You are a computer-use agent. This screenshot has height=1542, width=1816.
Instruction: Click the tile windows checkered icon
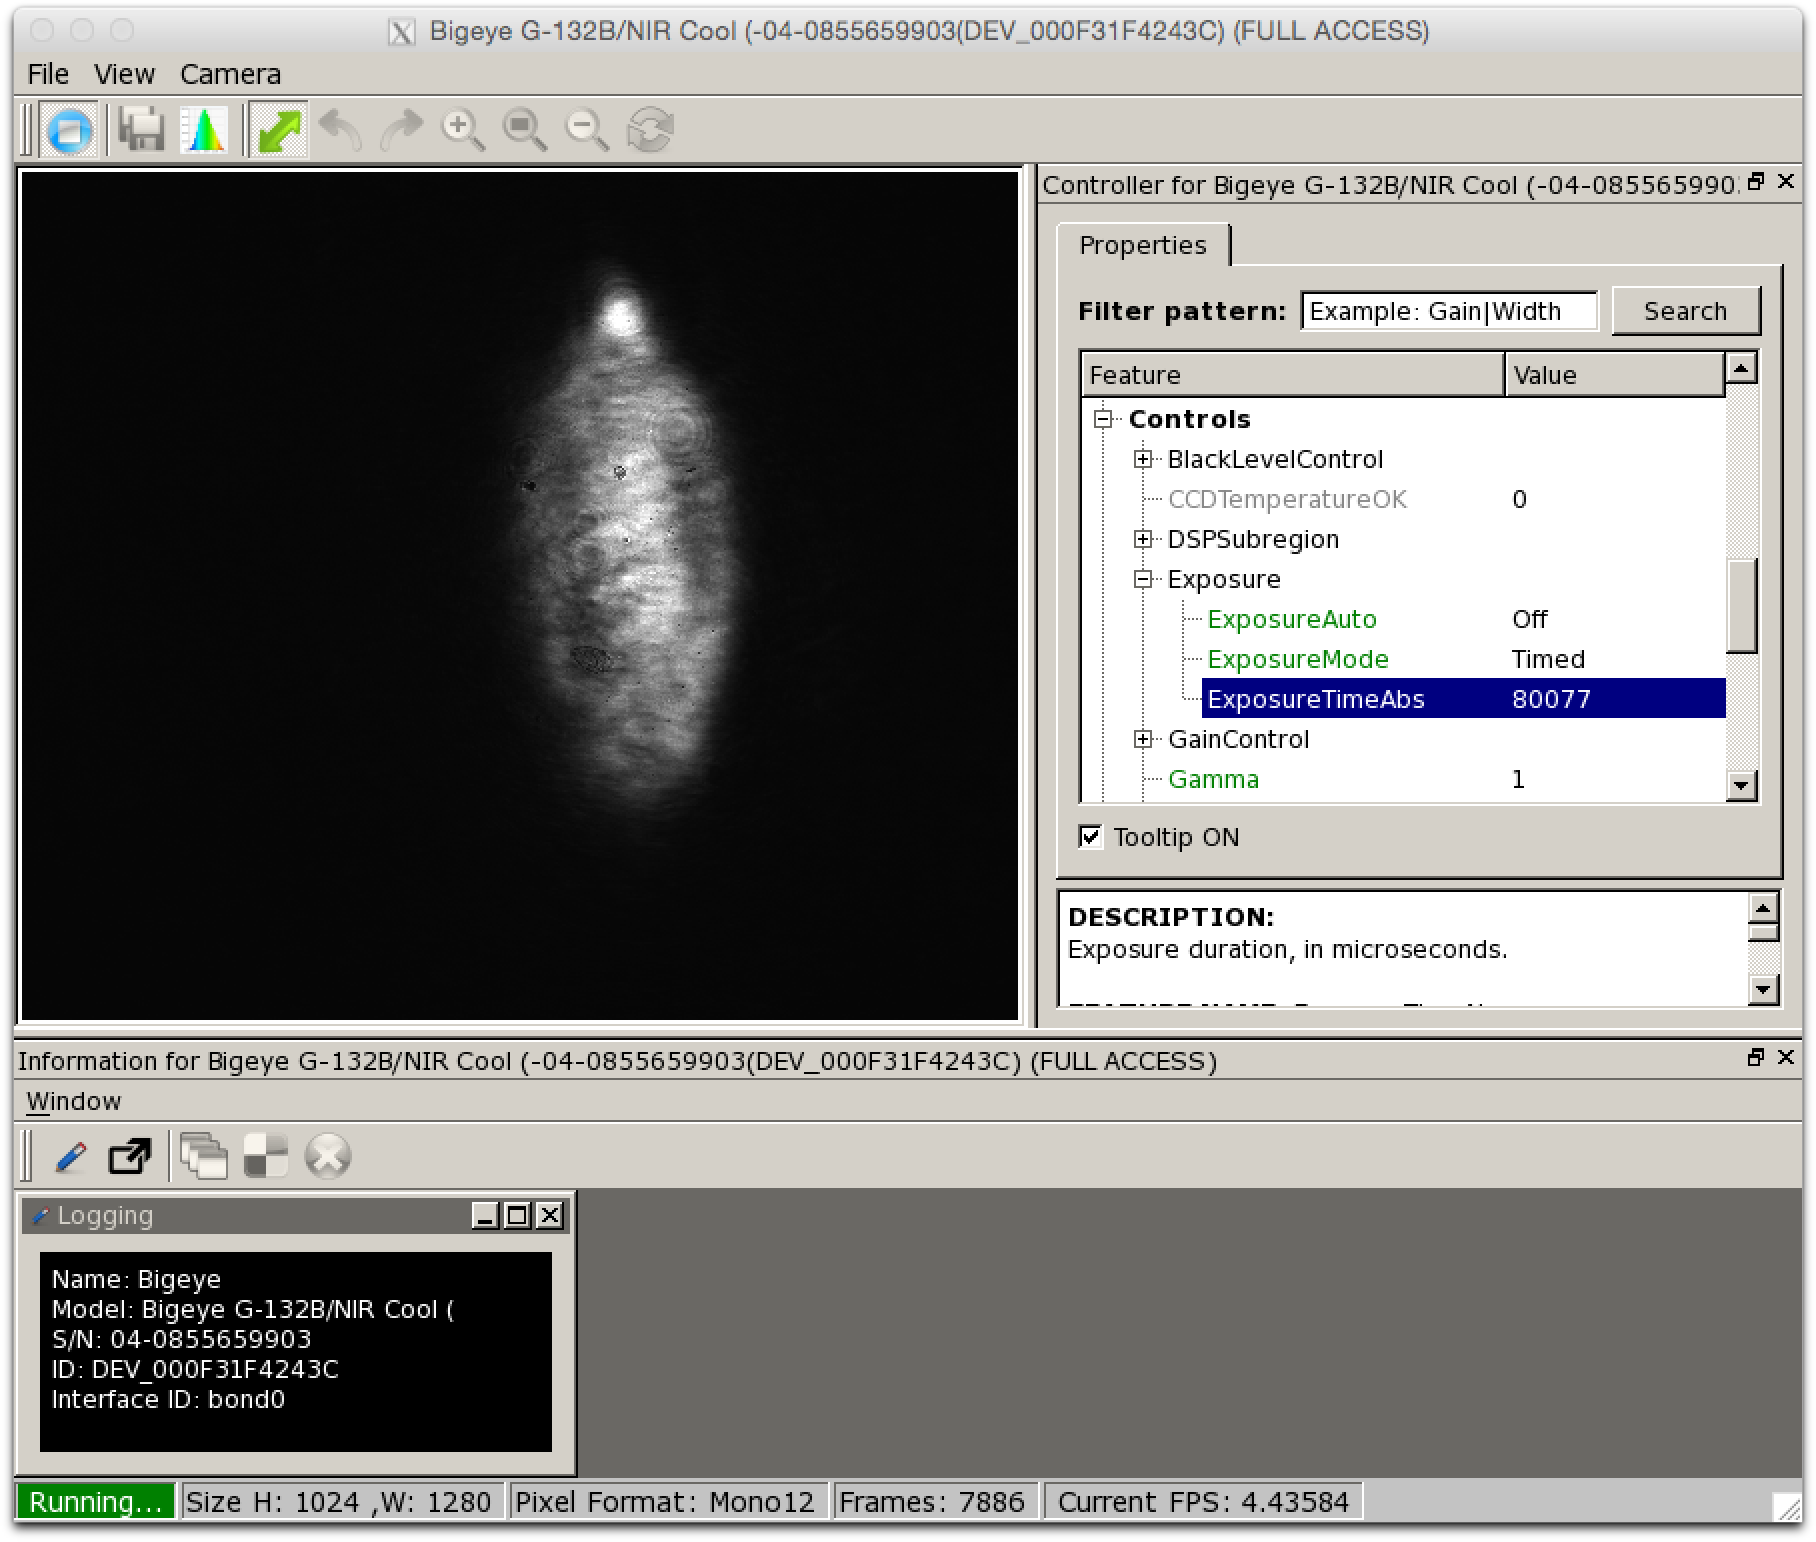click(266, 1157)
